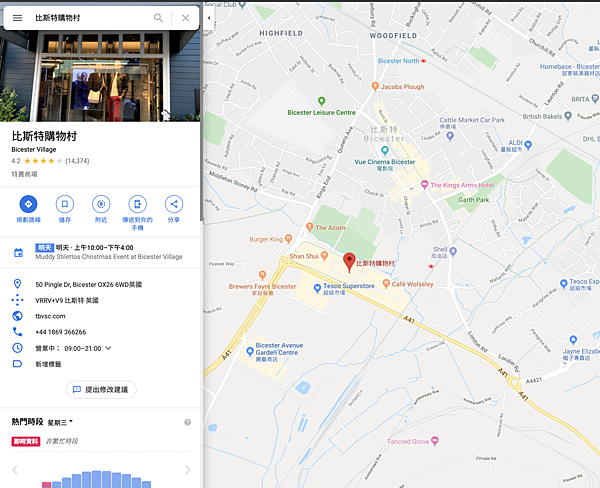This screenshot has height=488, width=600.
Task: Click Send to your phone icon
Action: coord(137,204)
